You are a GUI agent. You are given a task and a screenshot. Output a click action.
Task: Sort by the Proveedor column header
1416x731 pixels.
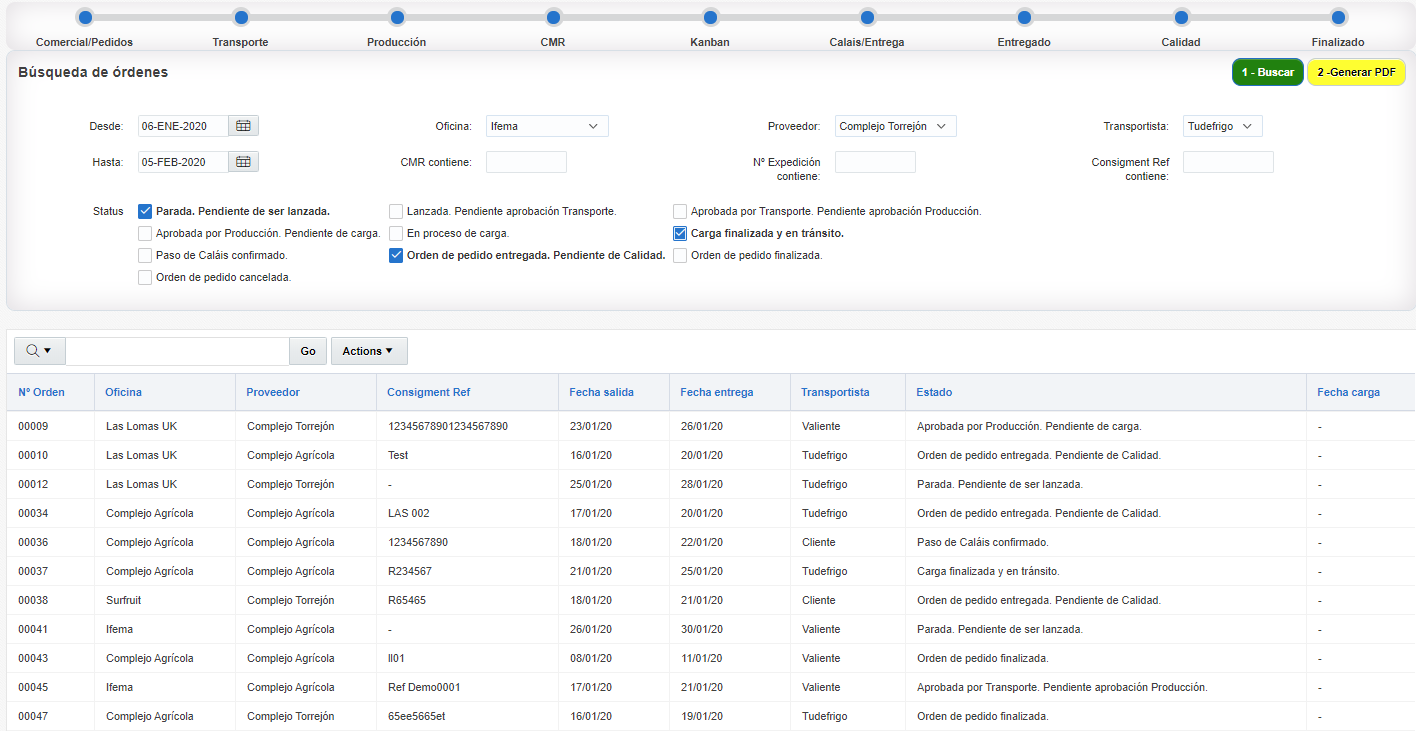[273, 392]
